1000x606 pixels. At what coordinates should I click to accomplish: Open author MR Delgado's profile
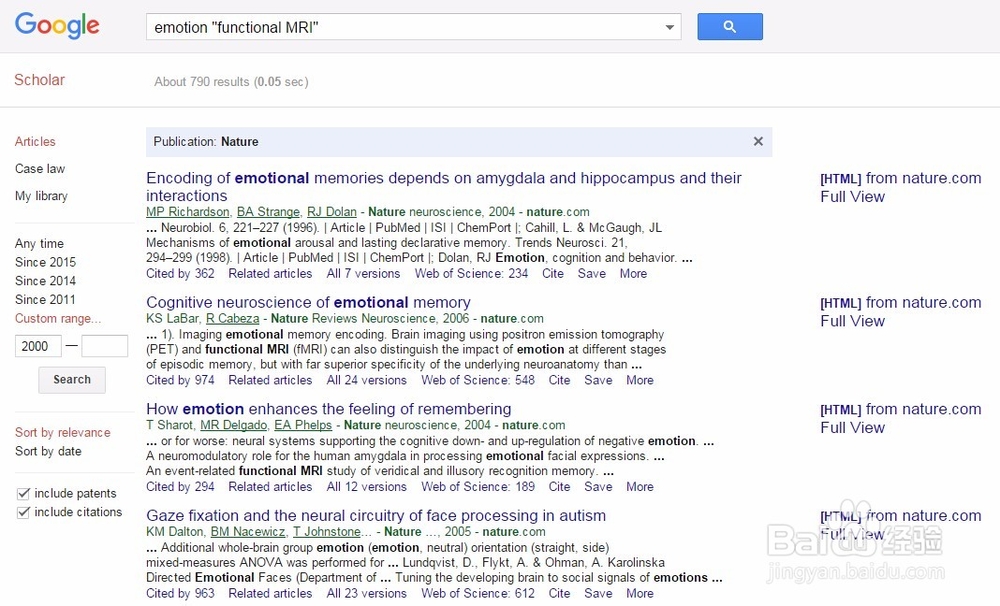coord(234,425)
